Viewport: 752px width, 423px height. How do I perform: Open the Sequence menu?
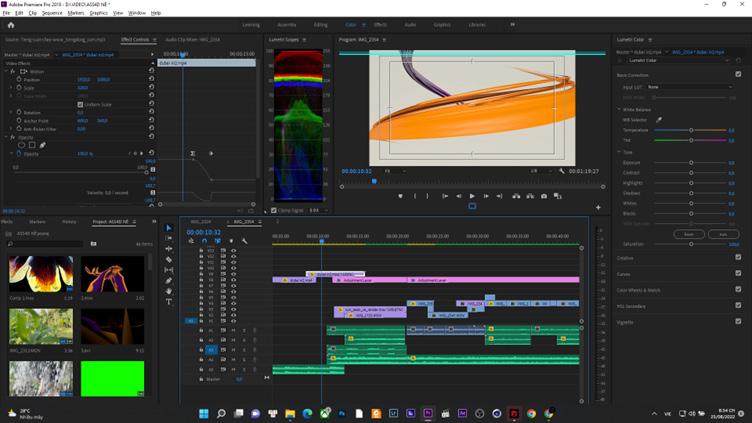coord(52,13)
